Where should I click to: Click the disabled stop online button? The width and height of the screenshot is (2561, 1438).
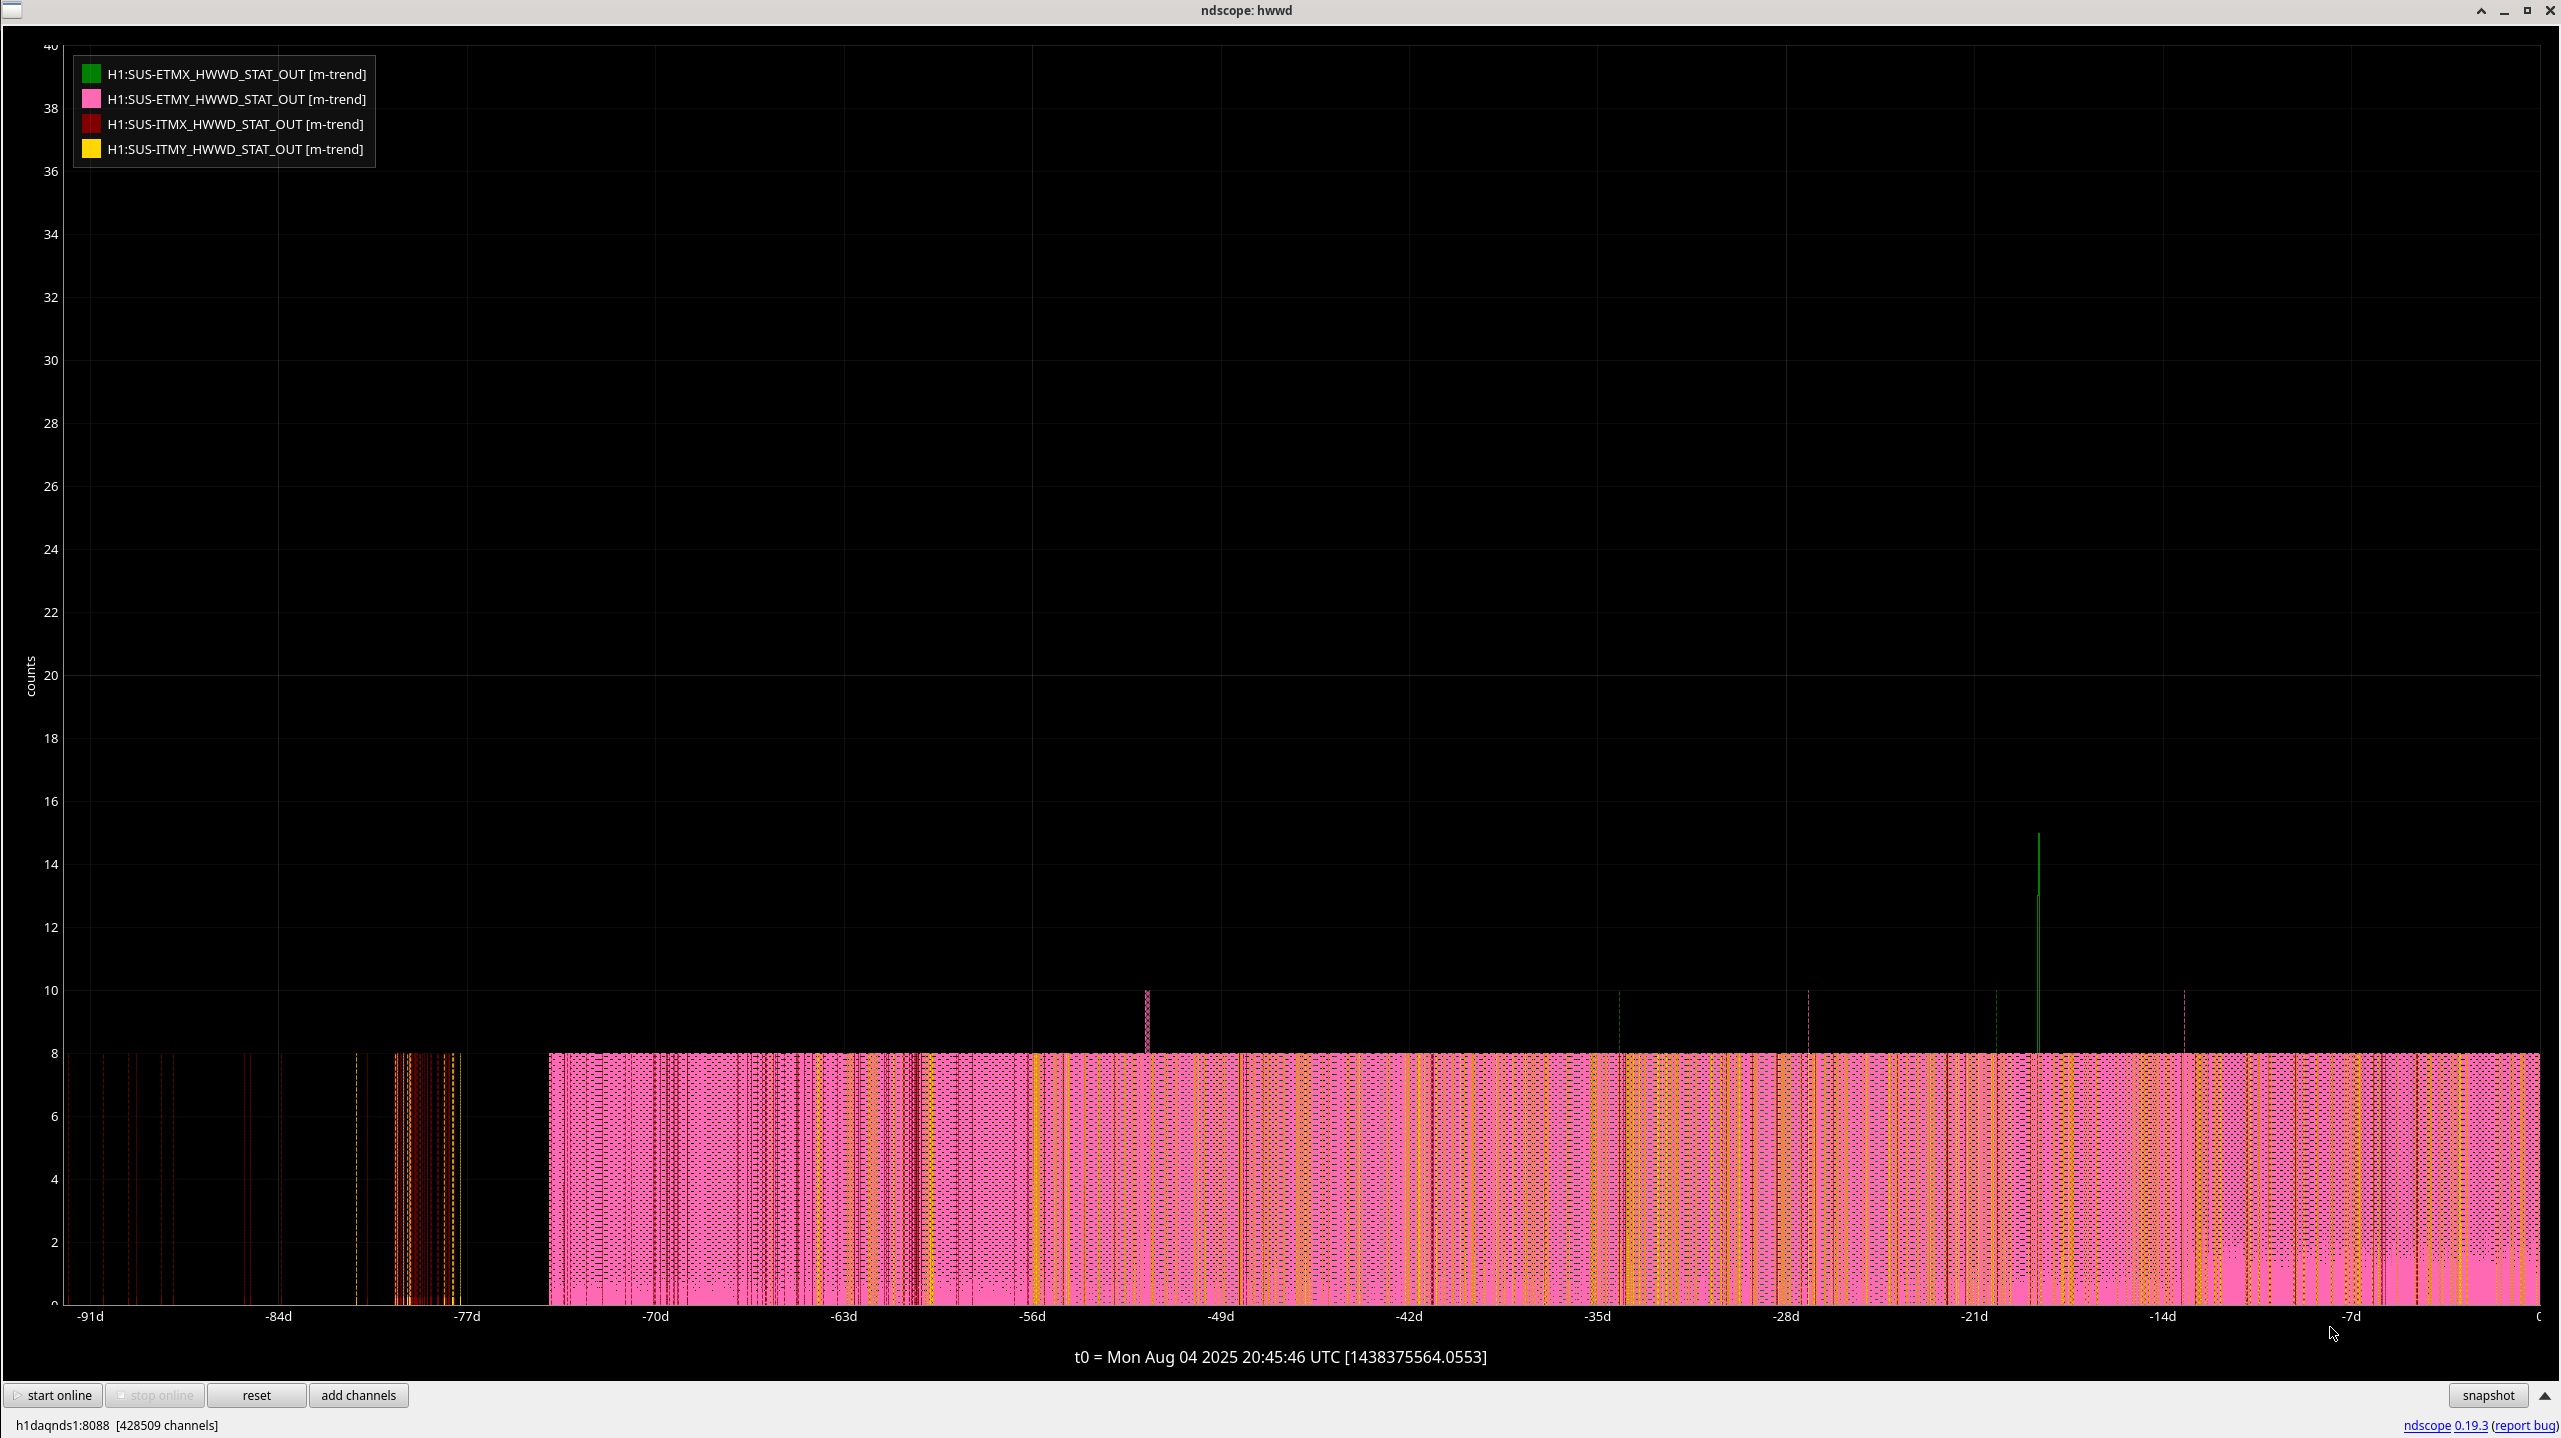tap(155, 1395)
